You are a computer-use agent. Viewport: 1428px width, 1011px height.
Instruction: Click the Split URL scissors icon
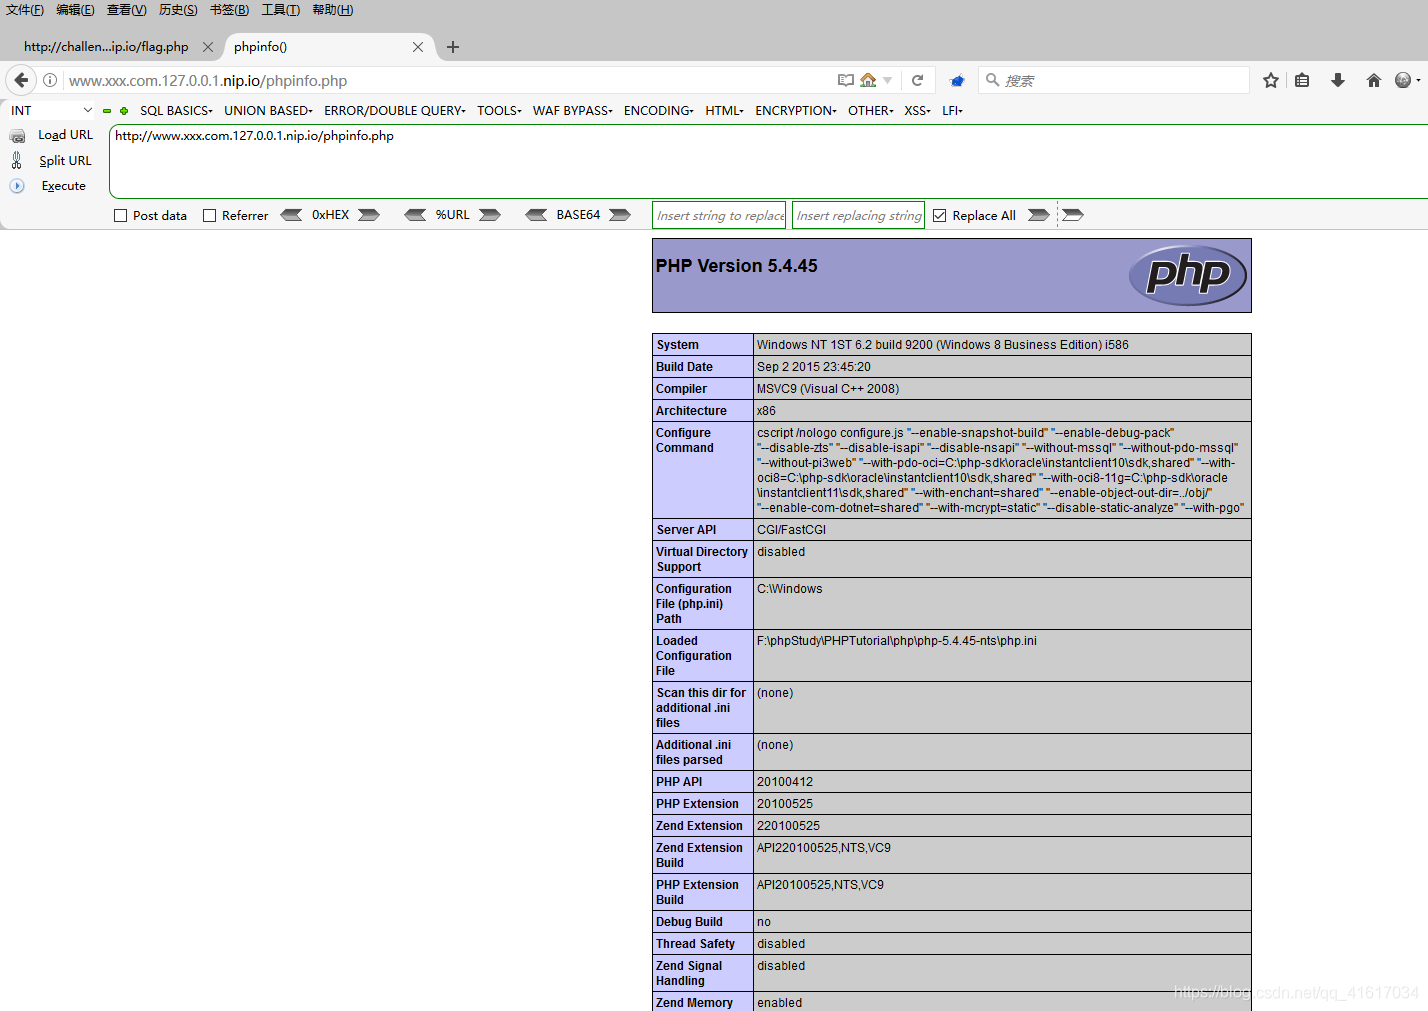16,160
